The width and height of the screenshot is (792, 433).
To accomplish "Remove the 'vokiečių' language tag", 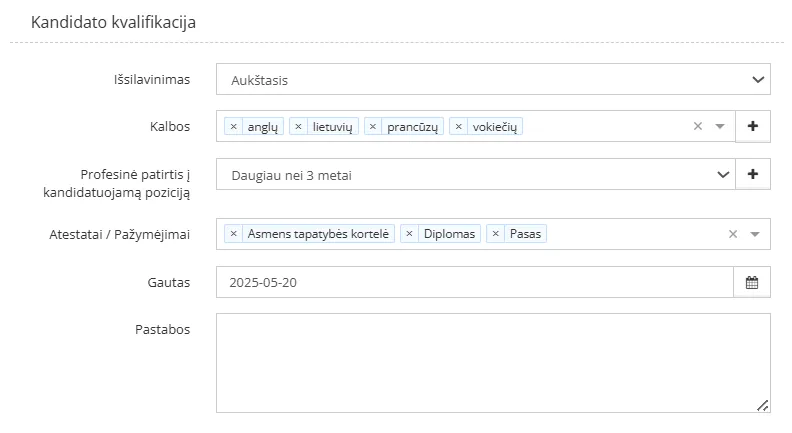I will click(x=459, y=127).
